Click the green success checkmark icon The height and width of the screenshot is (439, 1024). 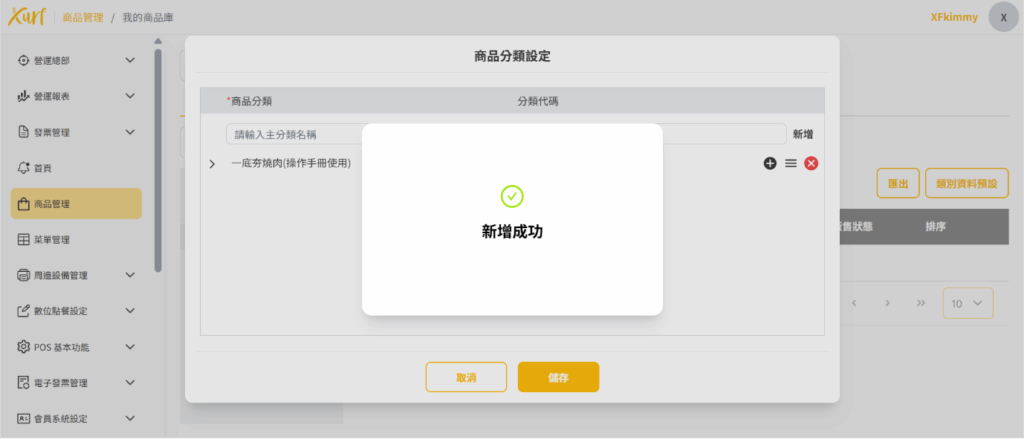coord(512,196)
